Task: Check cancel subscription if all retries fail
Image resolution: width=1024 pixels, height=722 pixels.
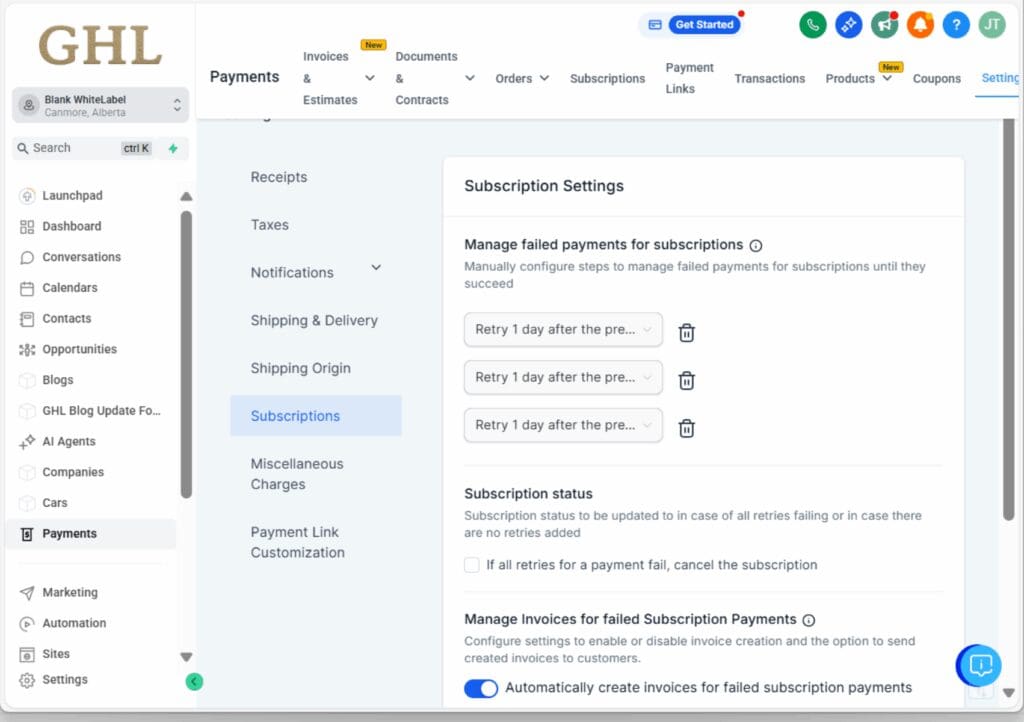Action: click(x=472, y=565)
